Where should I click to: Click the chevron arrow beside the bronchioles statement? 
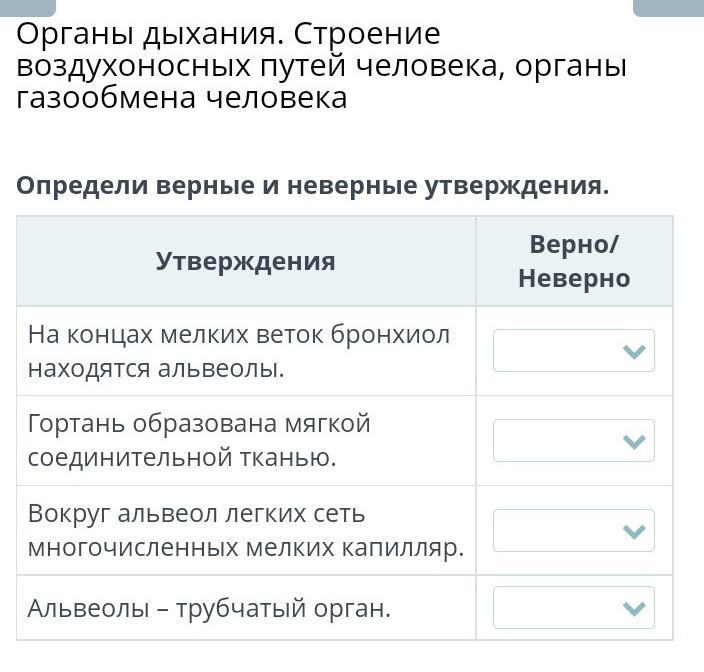coord(634,352)
